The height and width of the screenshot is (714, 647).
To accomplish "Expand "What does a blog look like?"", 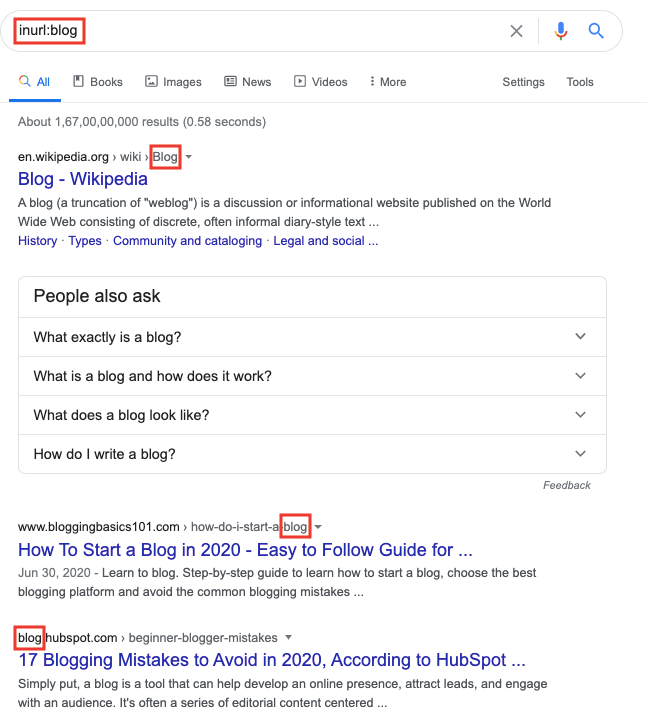I will tap(312, 415).
